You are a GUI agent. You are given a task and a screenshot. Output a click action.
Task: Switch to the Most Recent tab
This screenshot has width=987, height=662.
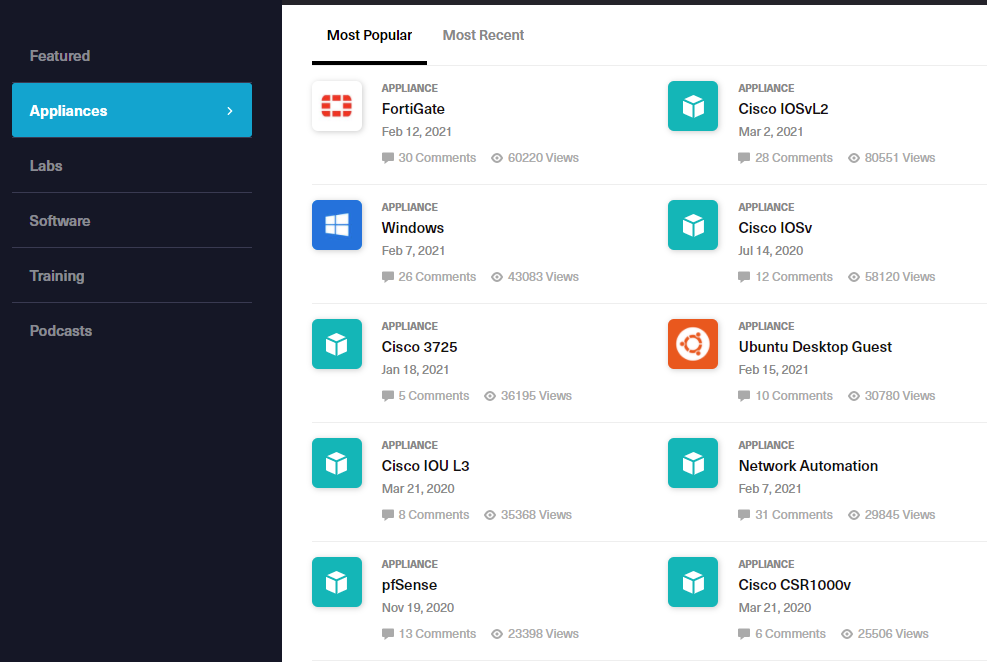point(483,35)
